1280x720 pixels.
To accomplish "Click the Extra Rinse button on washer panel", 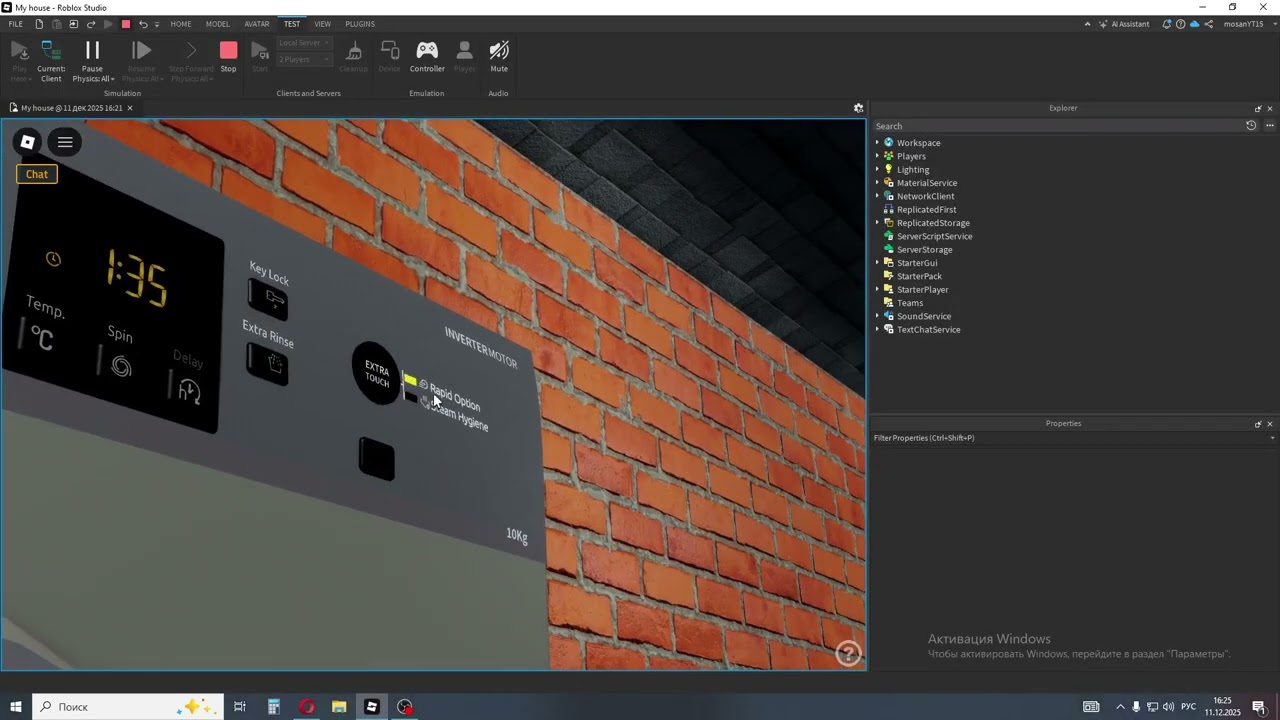I will [x=267, y=364].
